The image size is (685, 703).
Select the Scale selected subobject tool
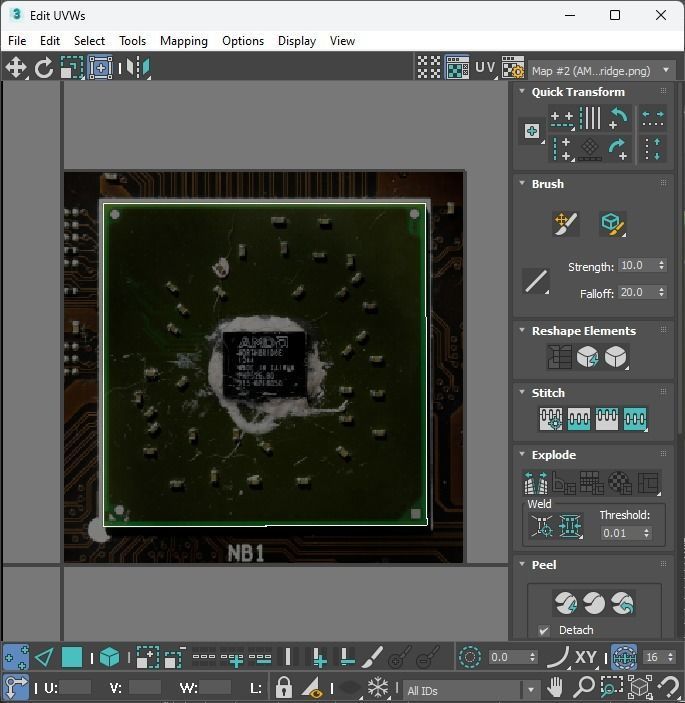click(72, 68)
